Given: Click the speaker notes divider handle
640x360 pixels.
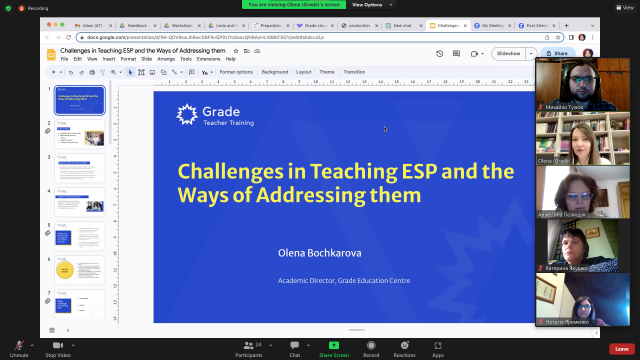Looking at the screenshot, I should (x=356, y=330).
